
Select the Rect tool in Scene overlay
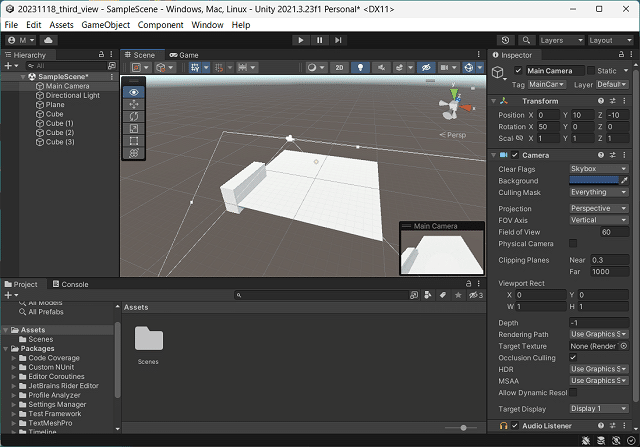(133, 141)
